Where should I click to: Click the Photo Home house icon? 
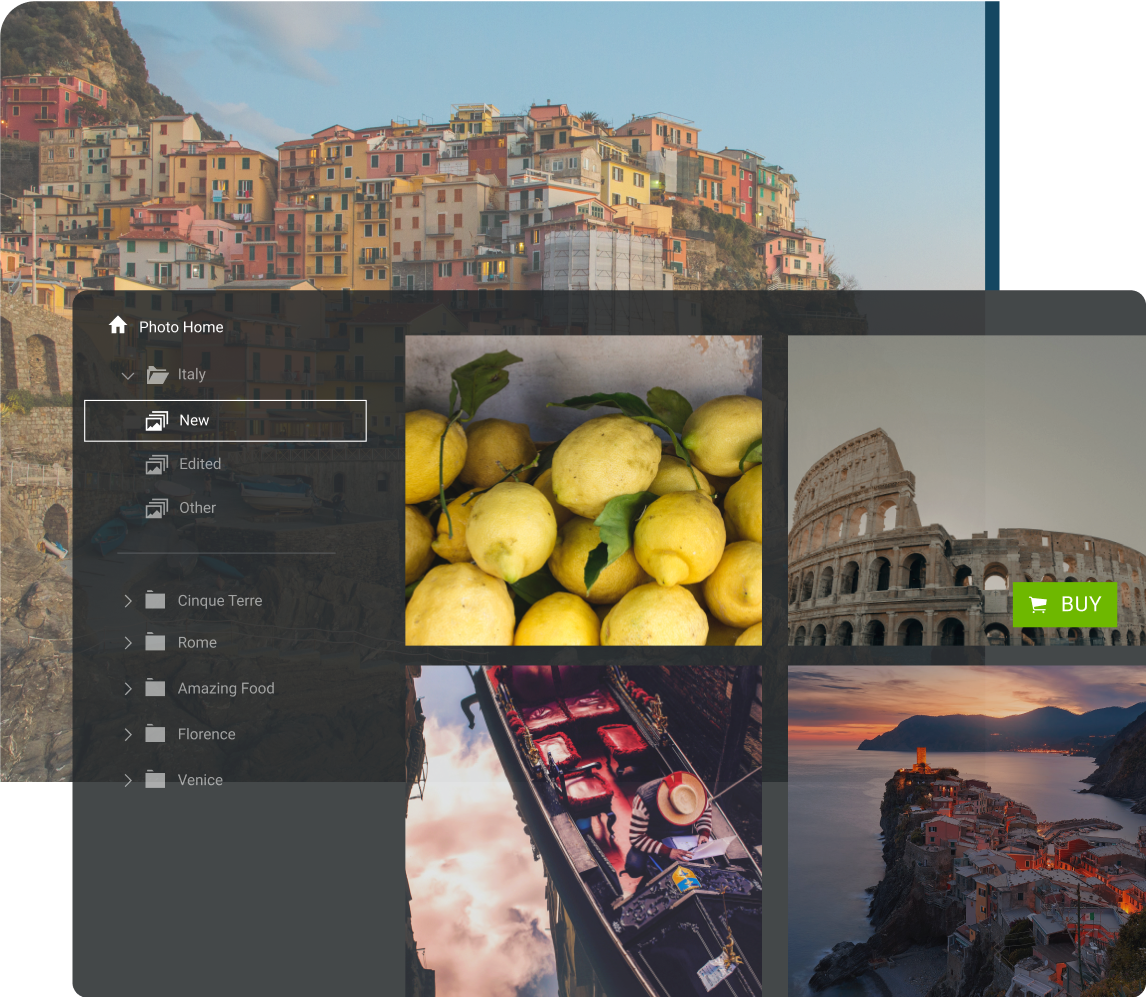118,324
